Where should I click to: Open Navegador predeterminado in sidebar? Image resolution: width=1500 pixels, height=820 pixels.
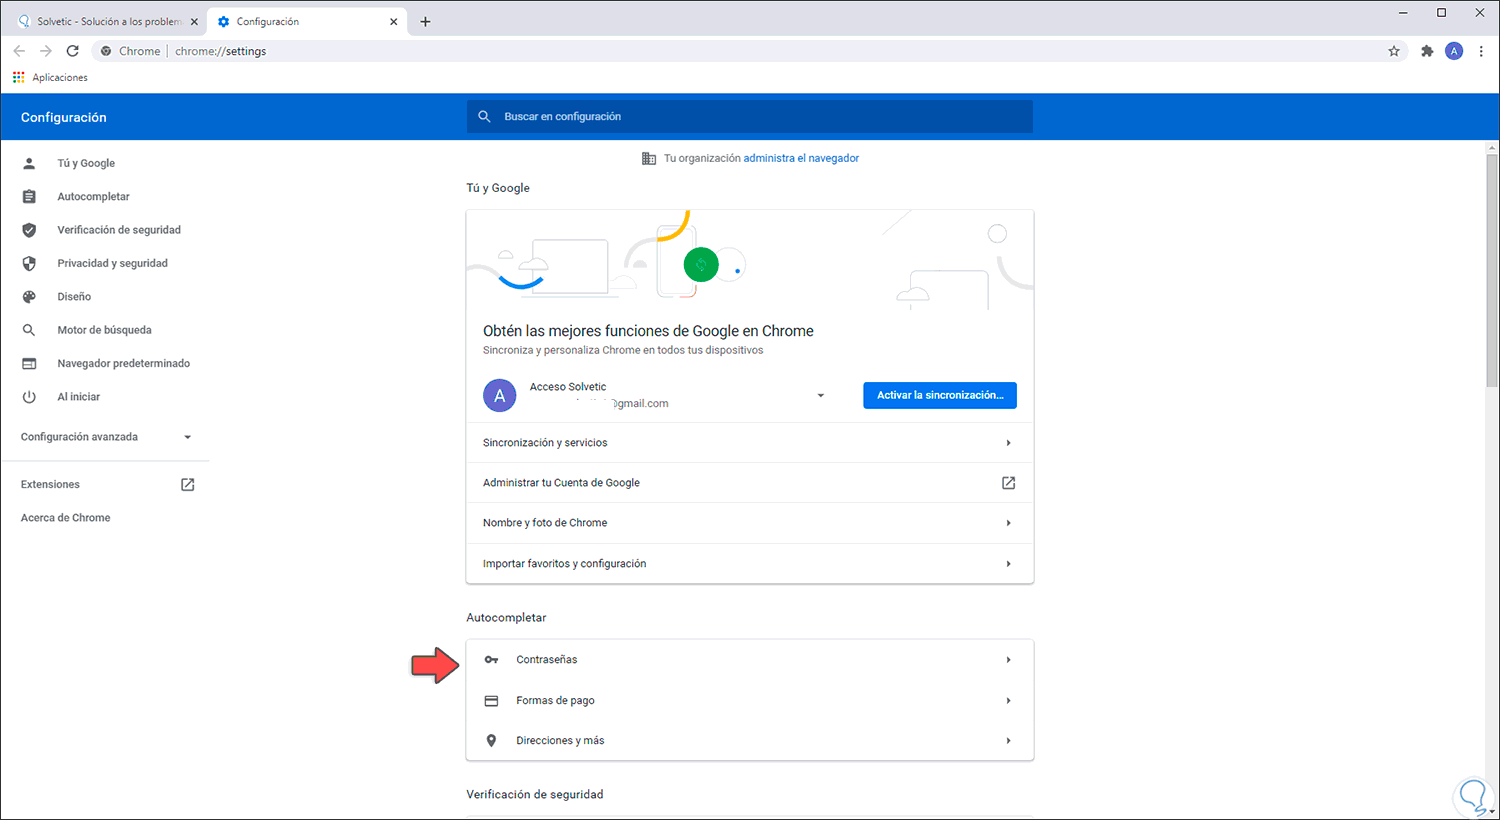[123, 364]
